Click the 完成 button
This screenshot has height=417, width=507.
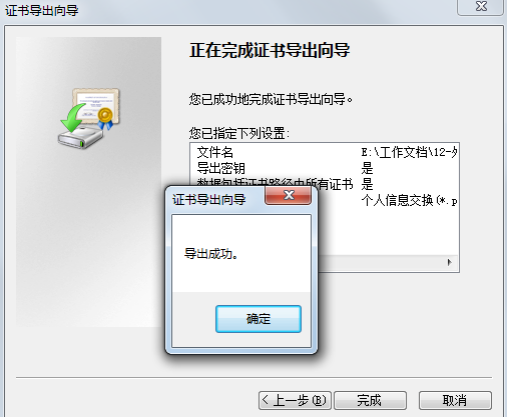pos(370,400)
